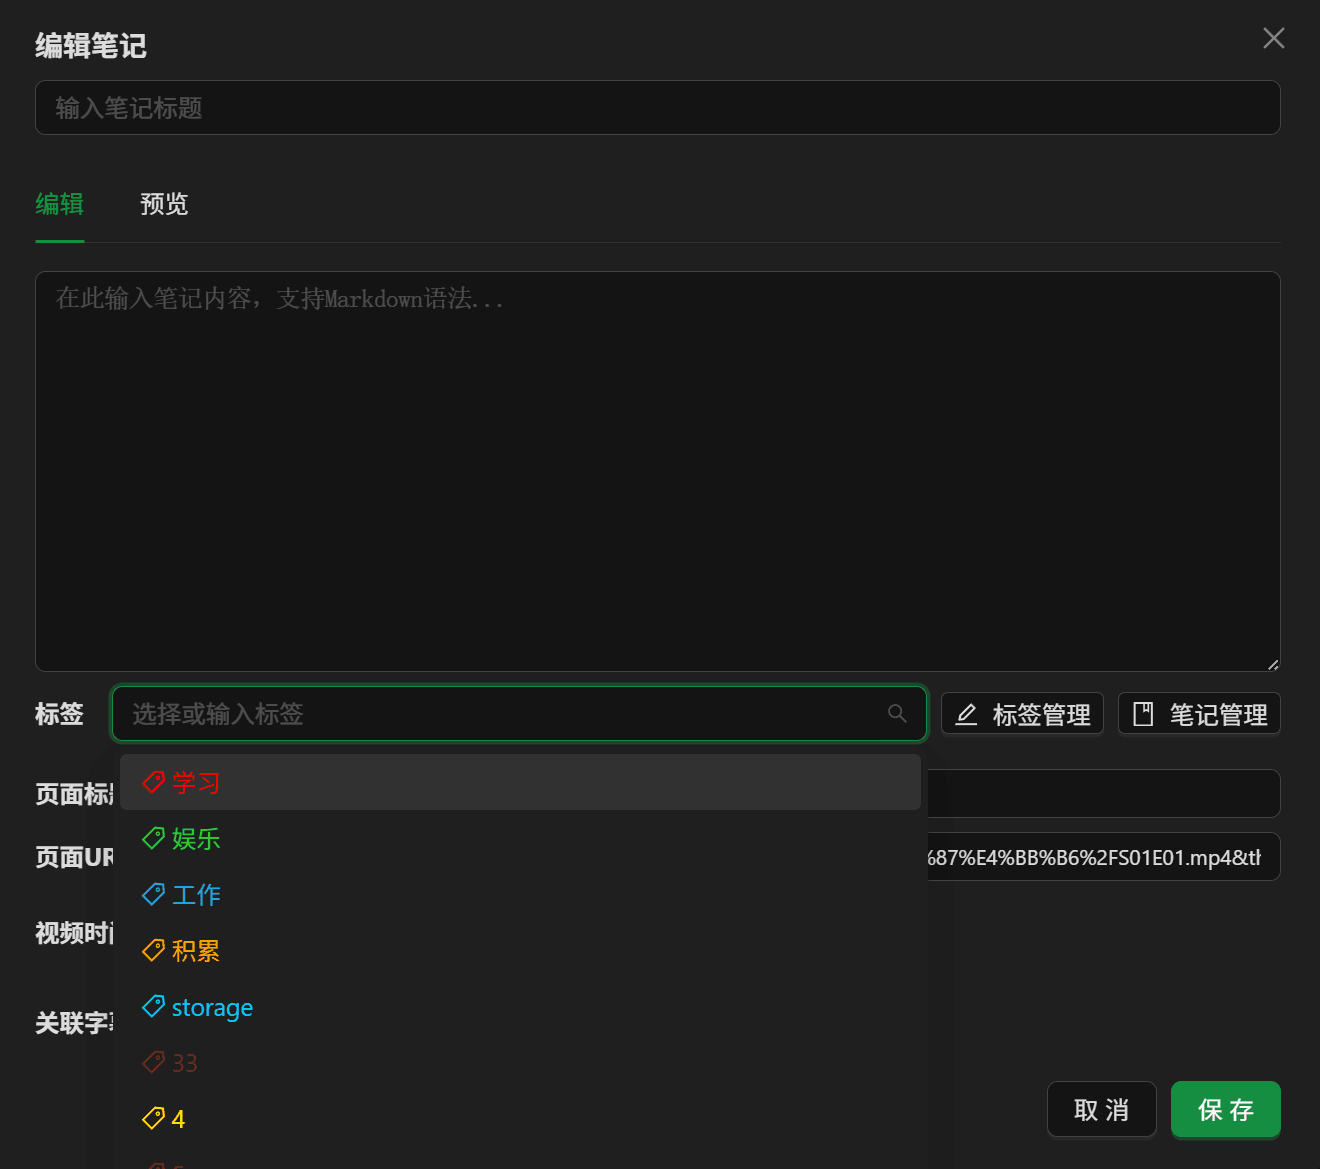Click the orange tag icon beside 积累
Viewport: 1320px width, 1169px height.
point(153,950)
